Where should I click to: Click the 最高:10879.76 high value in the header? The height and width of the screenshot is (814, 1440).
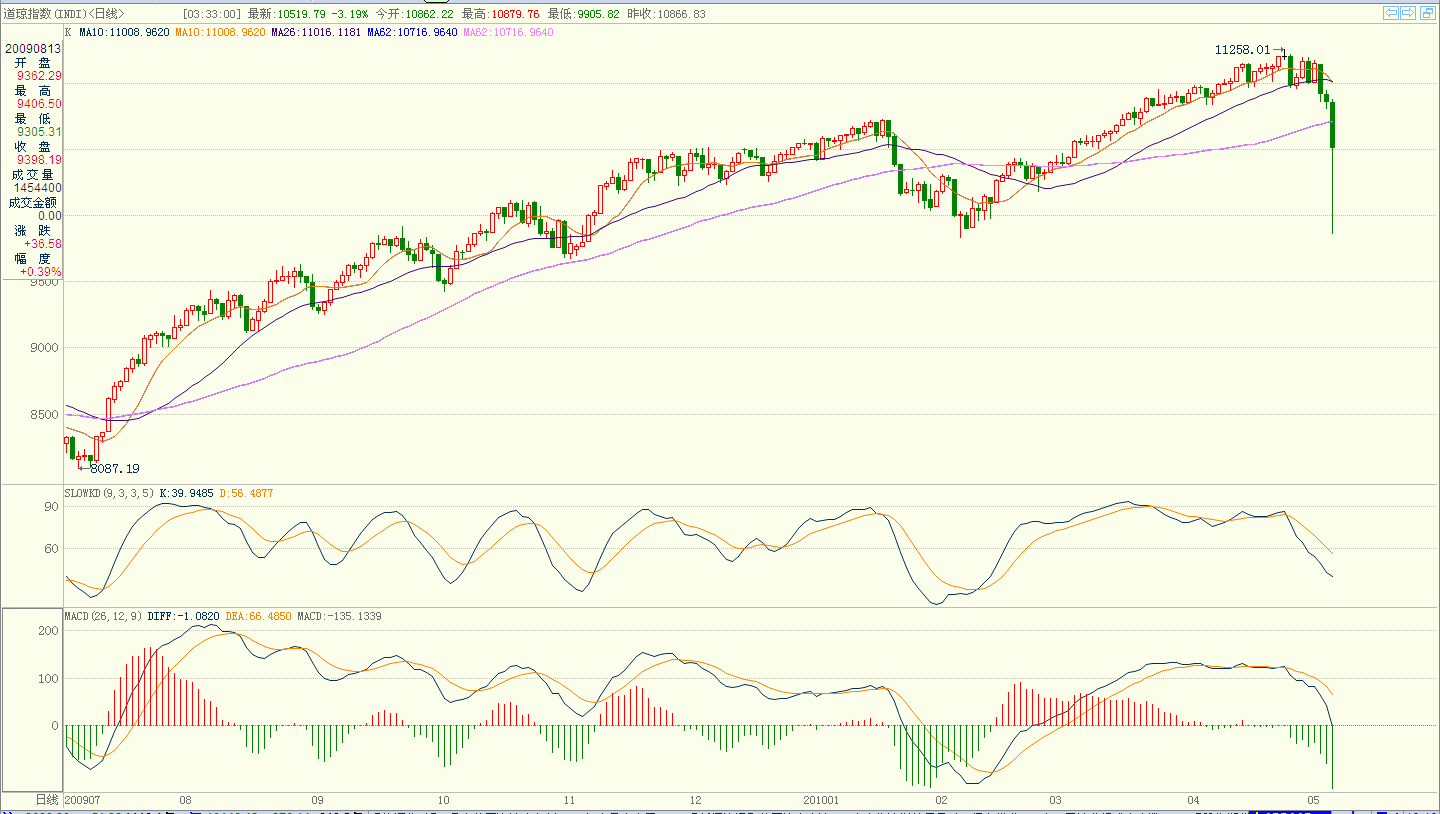coord(500,14)
